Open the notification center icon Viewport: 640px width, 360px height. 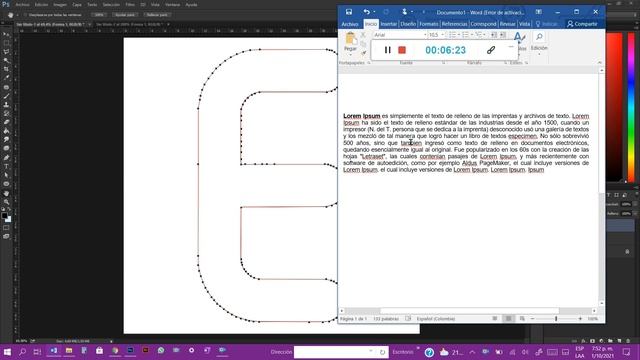[x=627, y=351]
